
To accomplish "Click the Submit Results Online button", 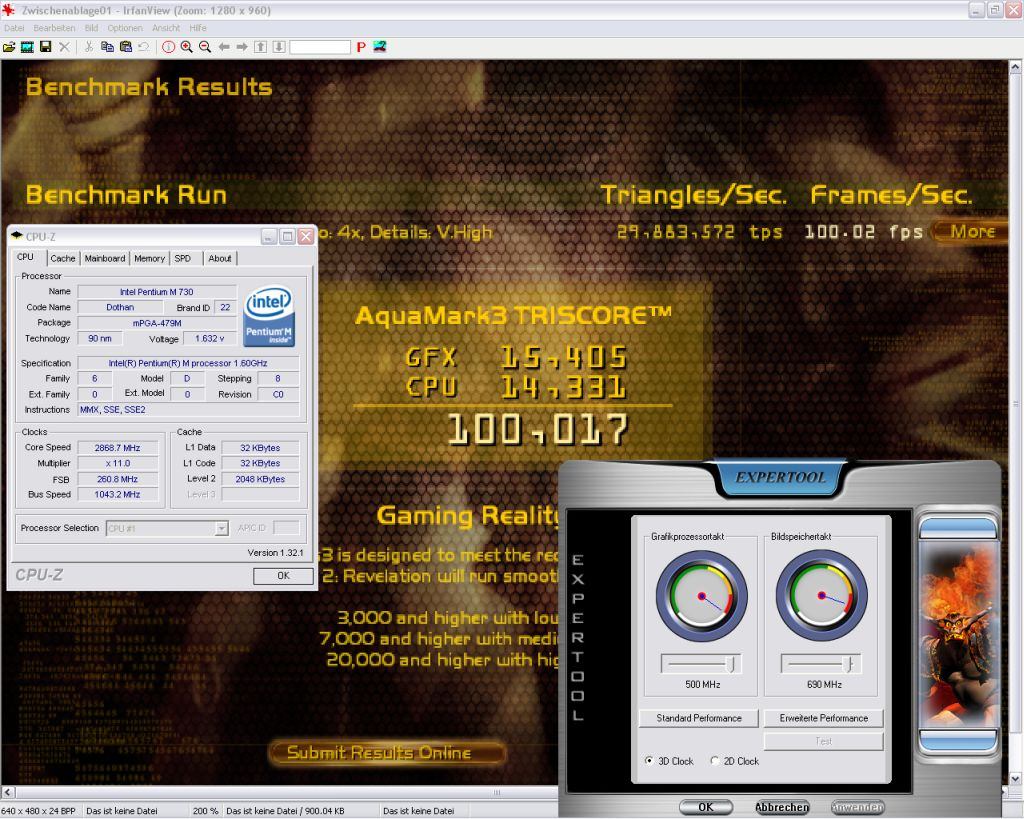I will 386,752.
